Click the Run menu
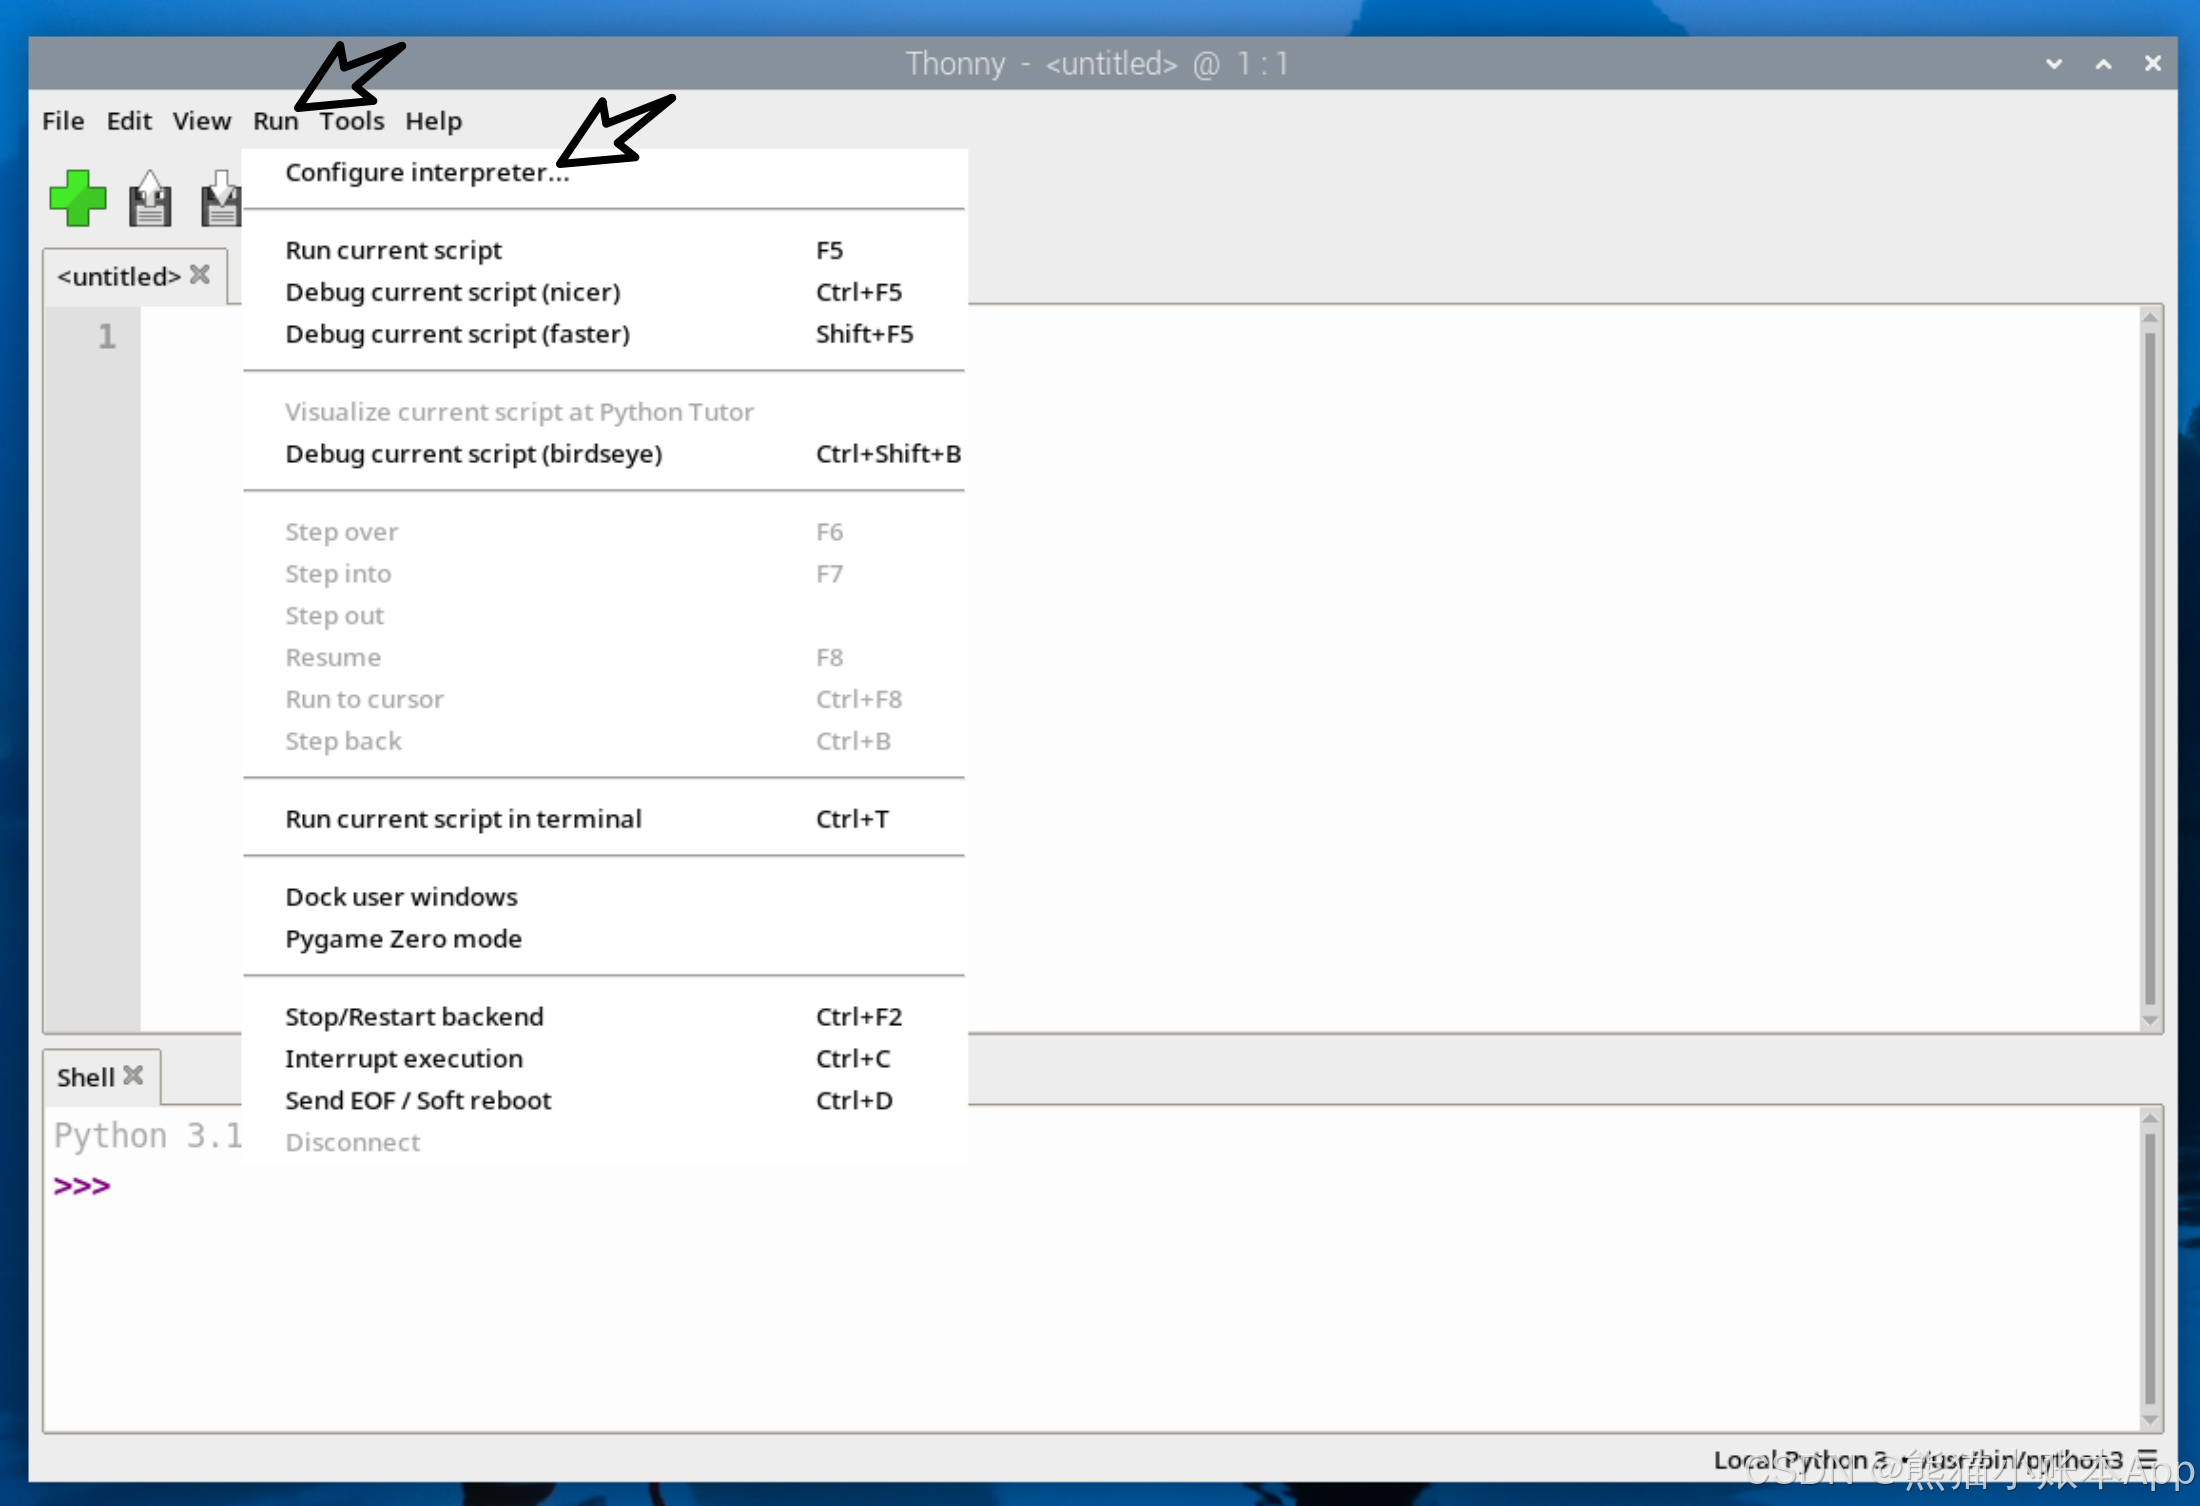The width and height of the screenshot is (2200, 1506). coord(275,121)
